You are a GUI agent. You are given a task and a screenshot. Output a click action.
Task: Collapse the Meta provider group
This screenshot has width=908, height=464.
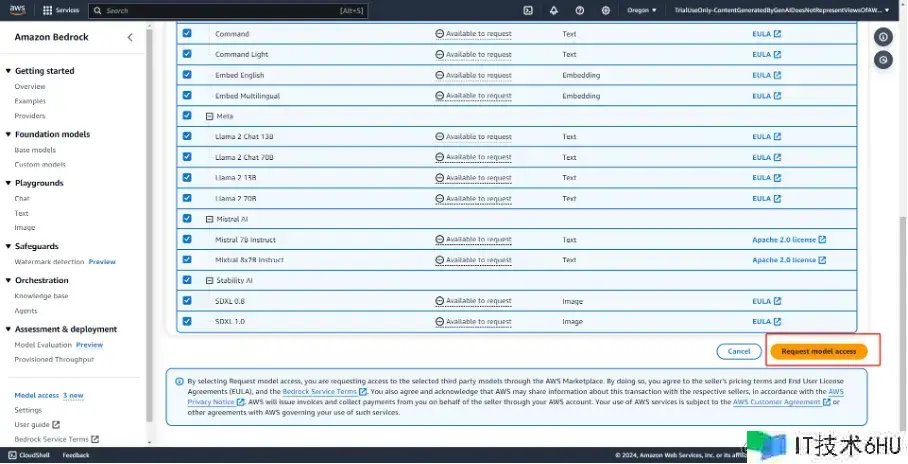click(209, 116)
